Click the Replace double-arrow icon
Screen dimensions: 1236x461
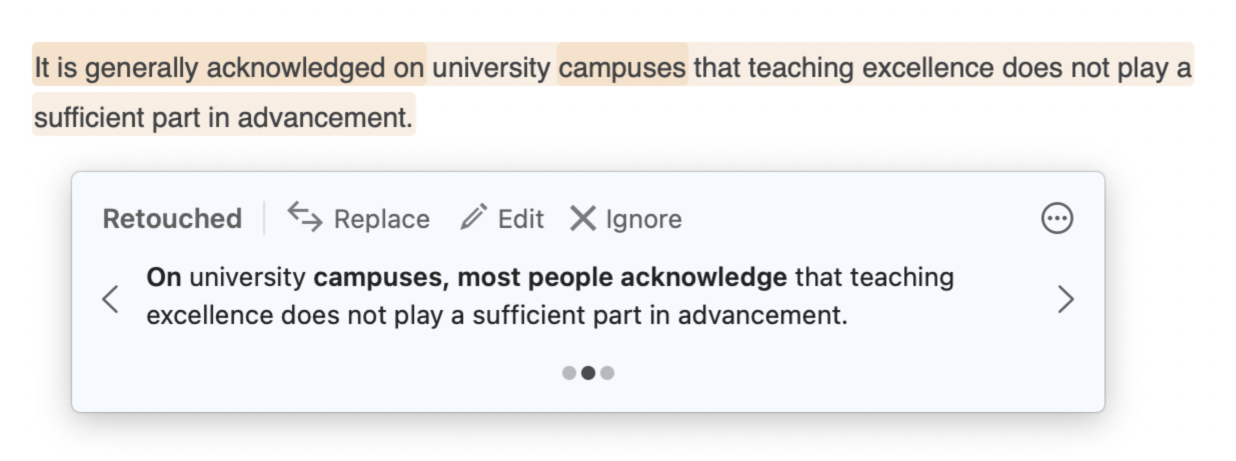[305, 216]
